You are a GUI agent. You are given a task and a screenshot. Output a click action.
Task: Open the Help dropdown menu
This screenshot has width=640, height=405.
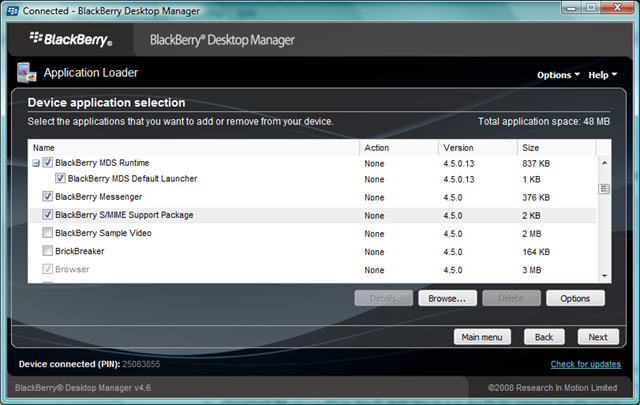602,75
